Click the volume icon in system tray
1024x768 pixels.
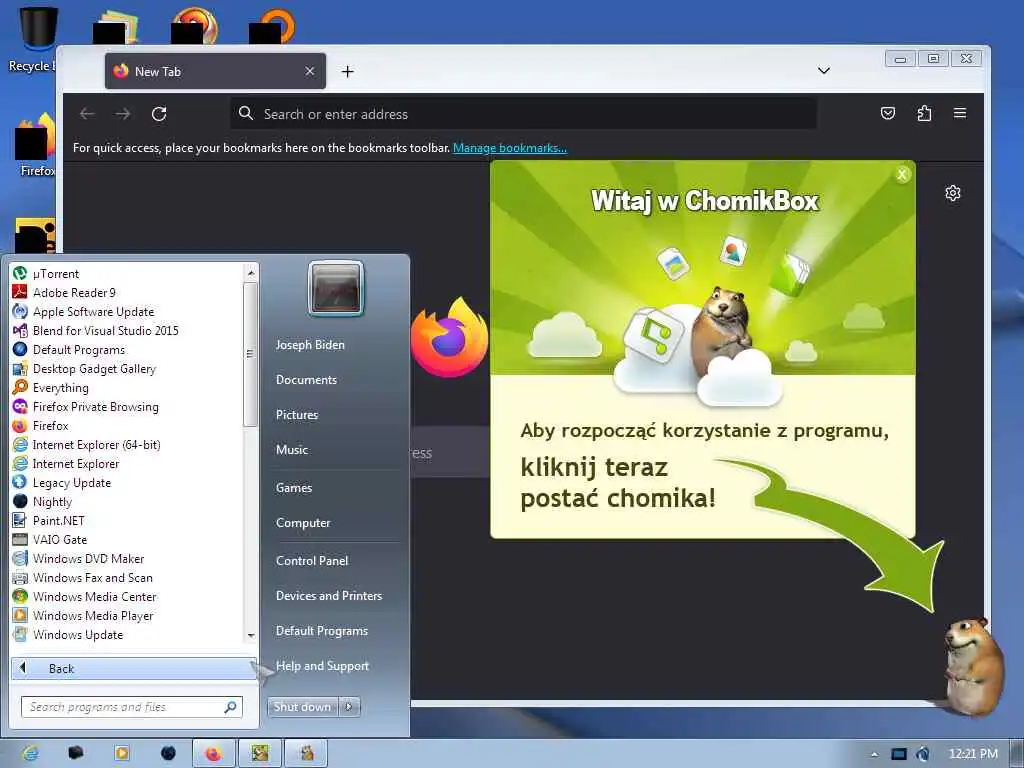pos(923,754)
